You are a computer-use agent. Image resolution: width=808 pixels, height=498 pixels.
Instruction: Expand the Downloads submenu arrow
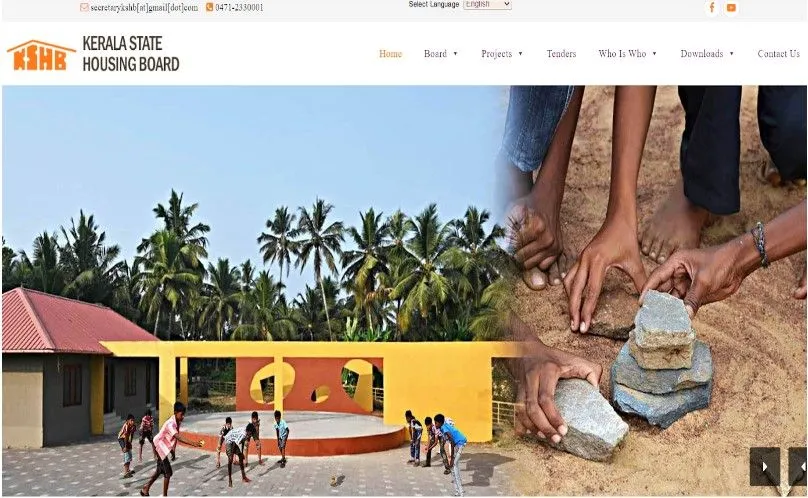(x=732, y=54)
